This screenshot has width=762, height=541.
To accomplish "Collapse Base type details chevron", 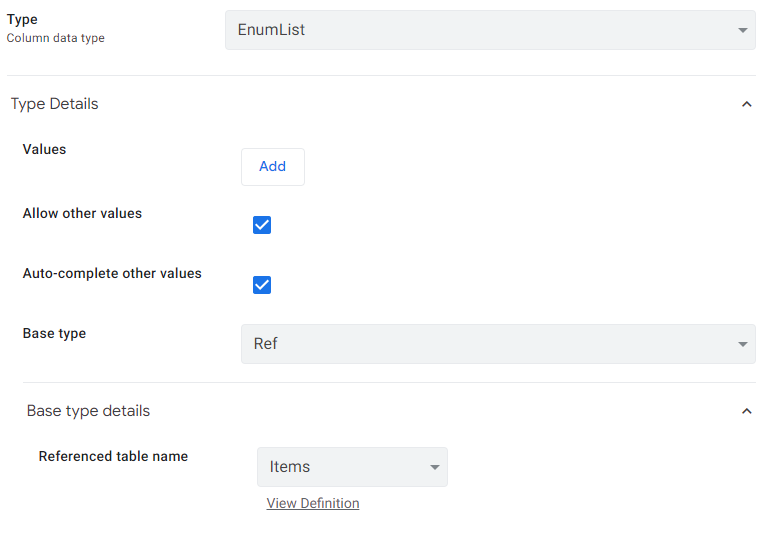I will pyautogui.click(x=746, y=411).
